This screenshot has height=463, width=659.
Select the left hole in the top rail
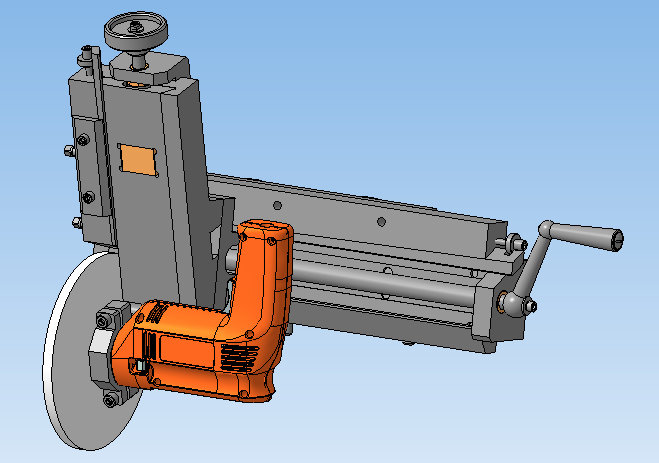(x=277, y=205)
